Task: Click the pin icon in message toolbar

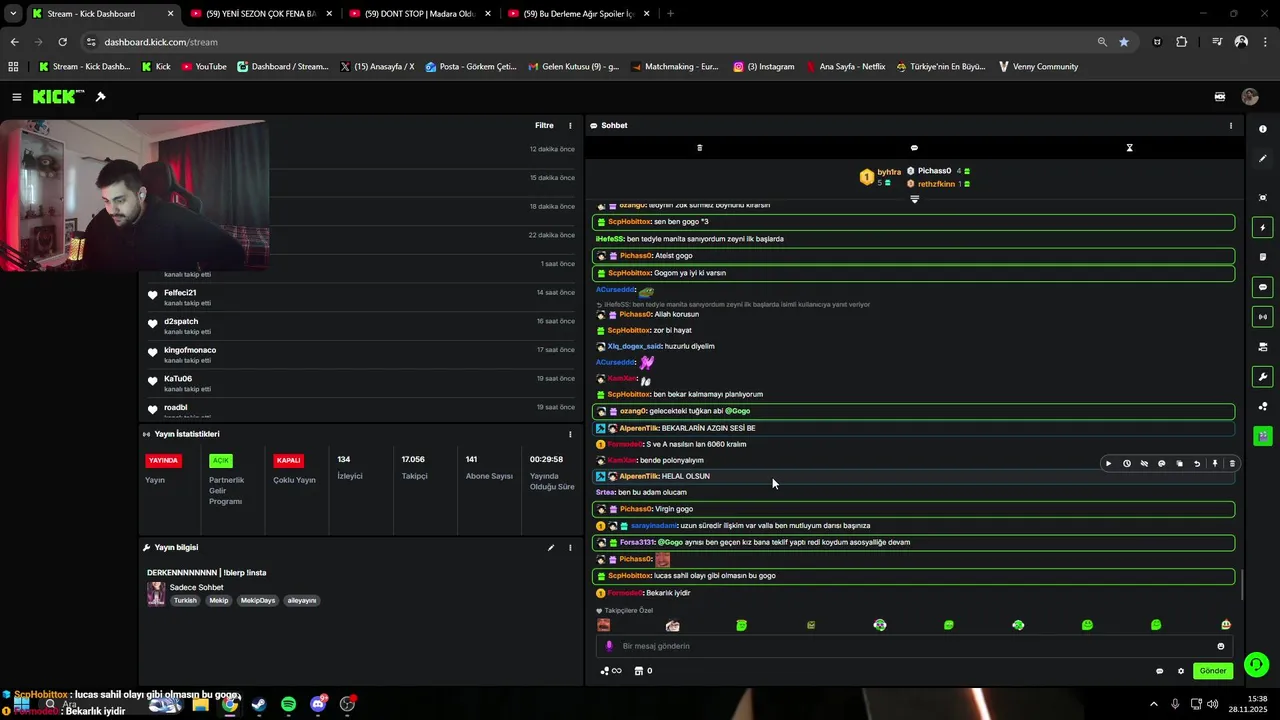Action: tap(1215, 464)
